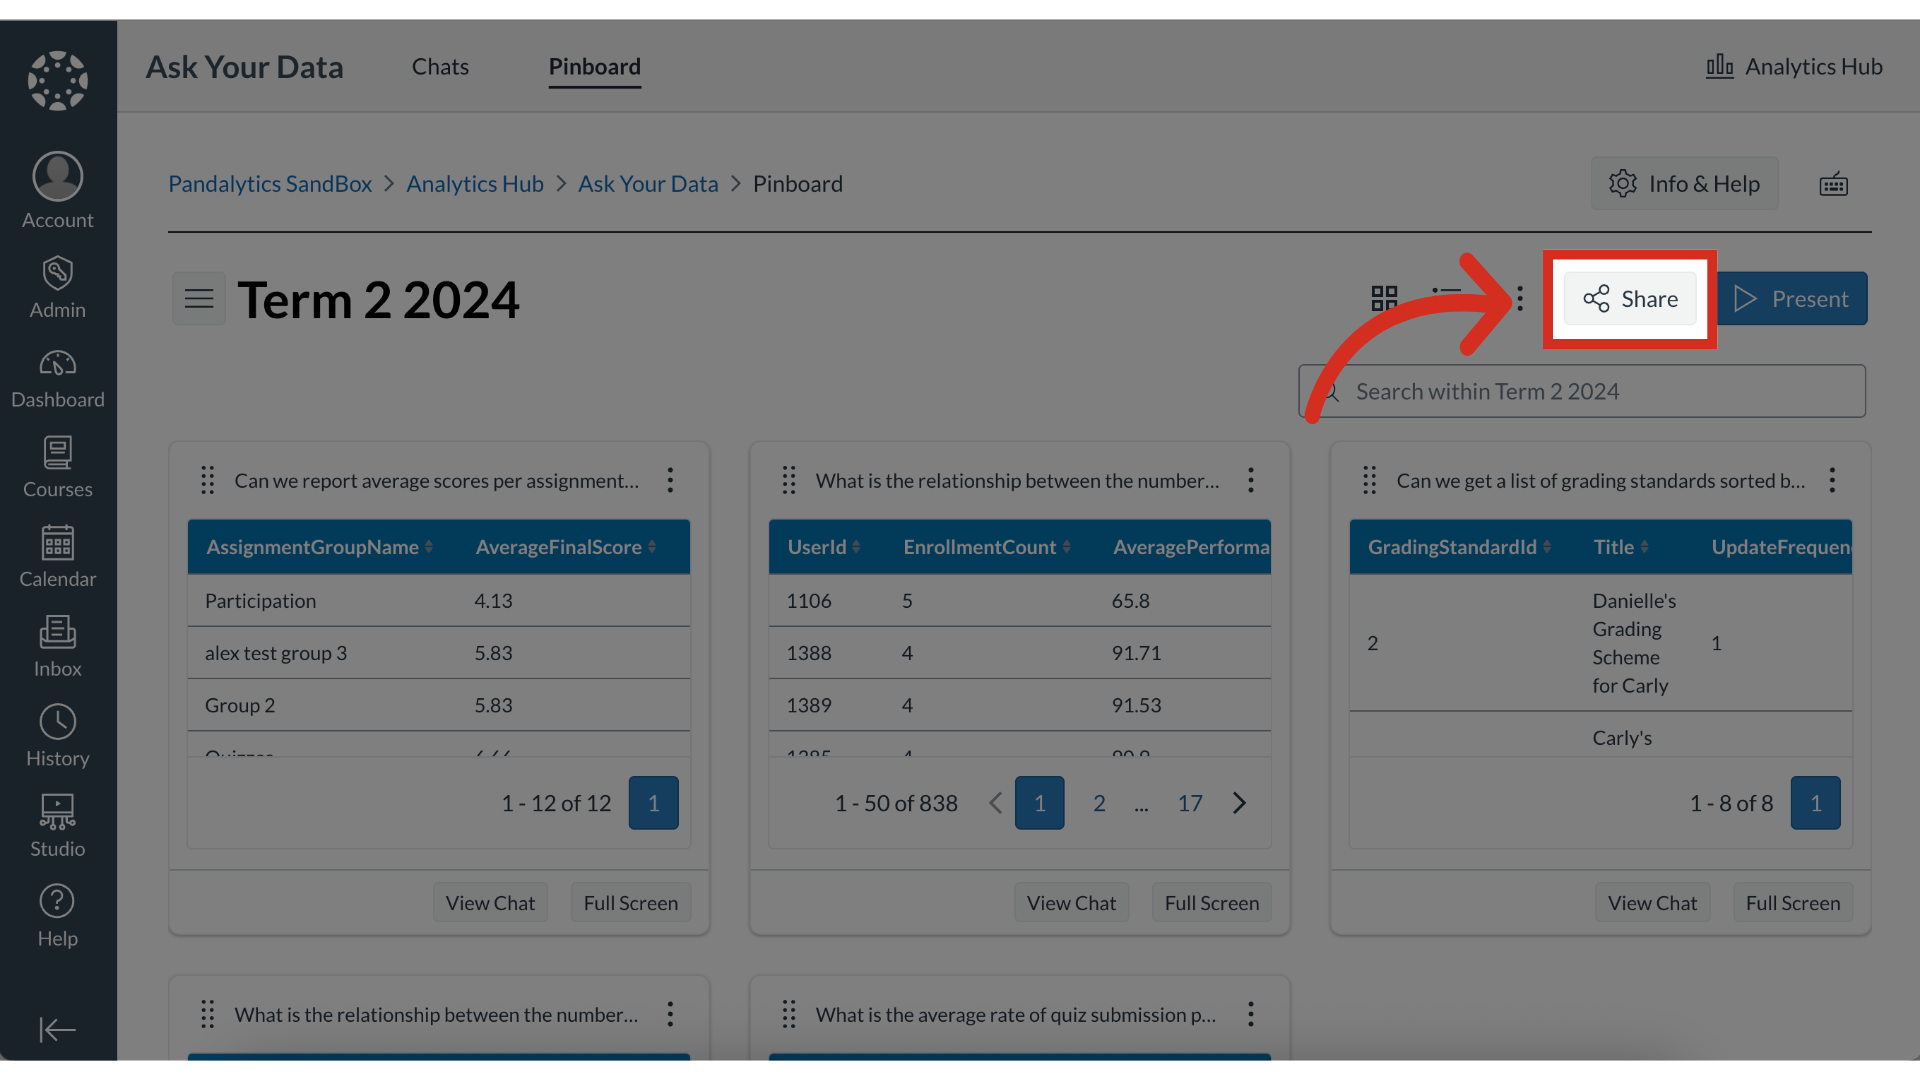
Task: Switch to the Chats tab
Action: click(x=440, y=66)
